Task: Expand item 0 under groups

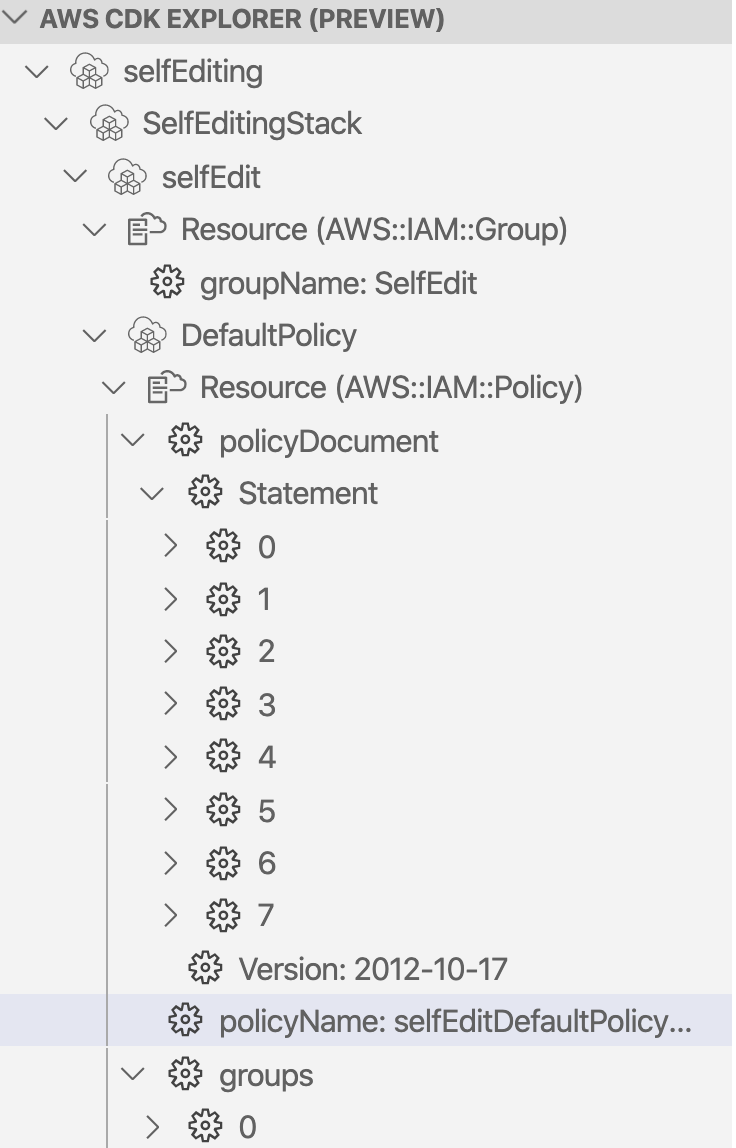Action: click(x=152, y=1127)
